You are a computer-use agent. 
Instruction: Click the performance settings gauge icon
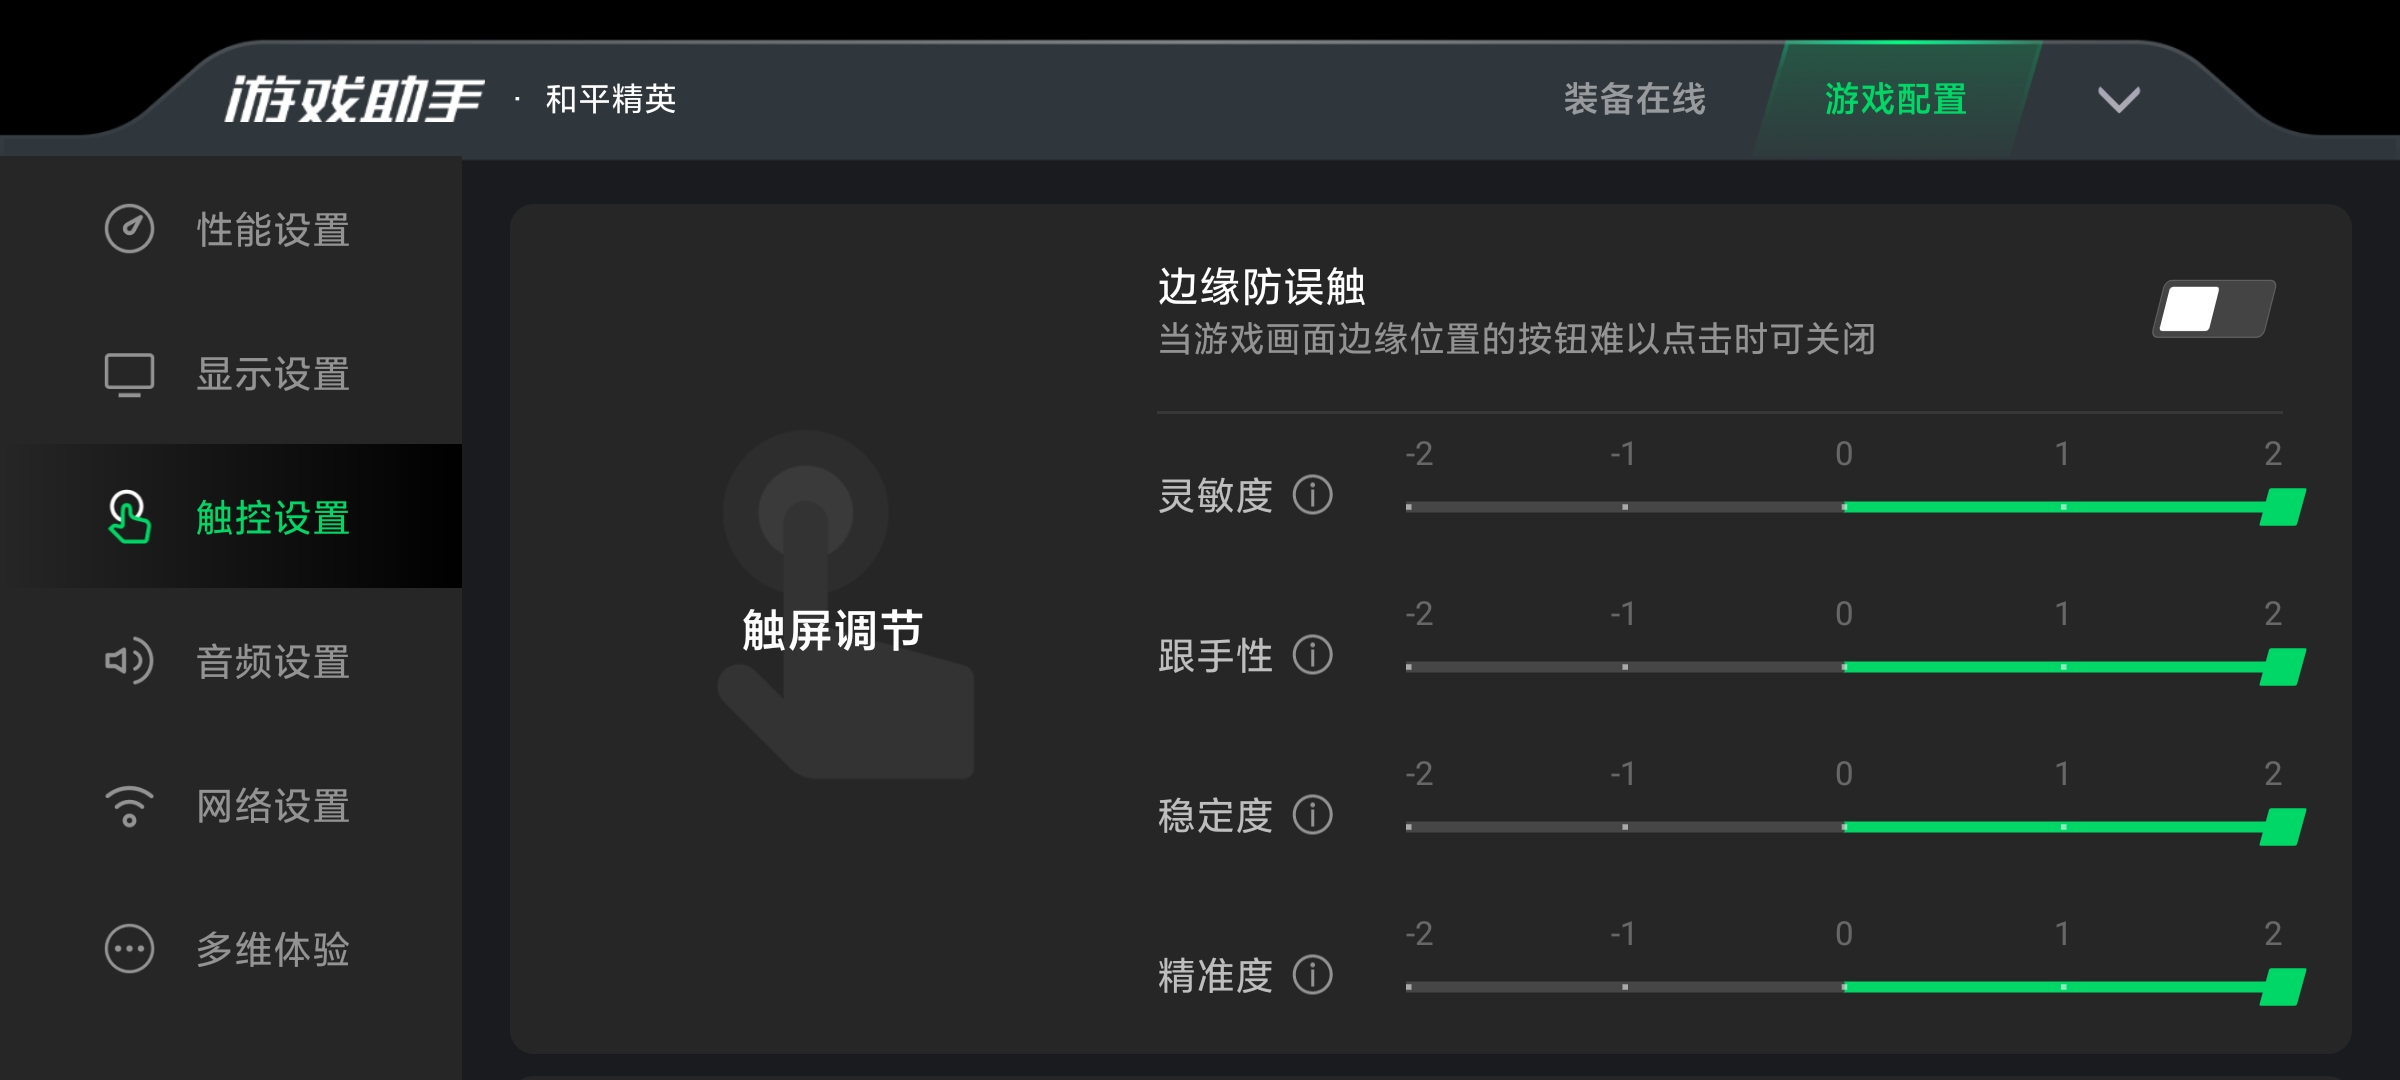click(x=129, y=229)
